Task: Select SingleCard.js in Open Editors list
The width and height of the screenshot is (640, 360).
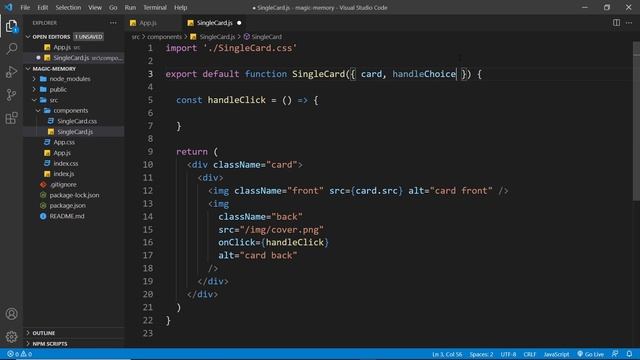Action: pos(73,58)
